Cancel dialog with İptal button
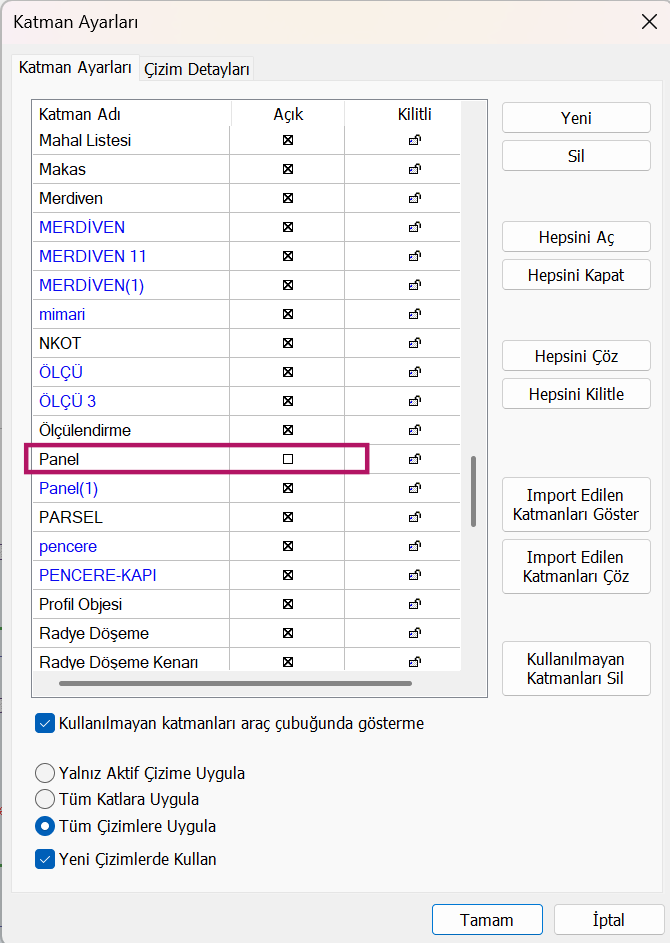Viewport: 670px width, 943px height. [x=609, y=920]
